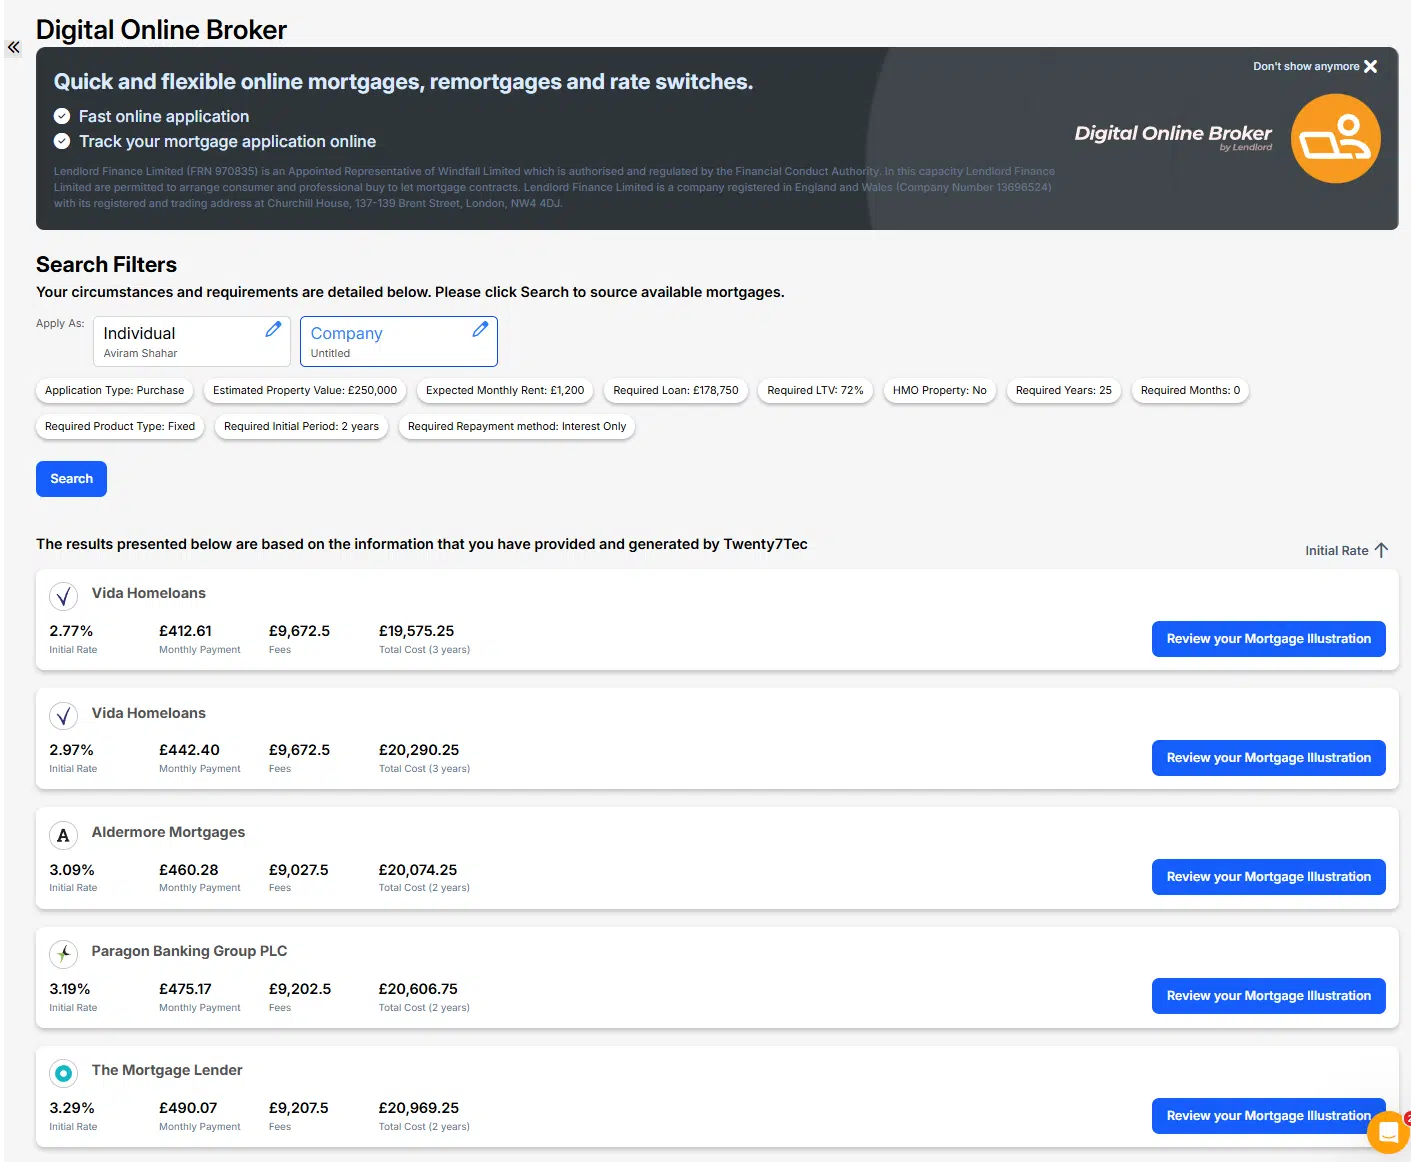Click Digital Online Broker page title
Image resolution: width=1411 pixels, height=1162 pixels.
point(161,30)
